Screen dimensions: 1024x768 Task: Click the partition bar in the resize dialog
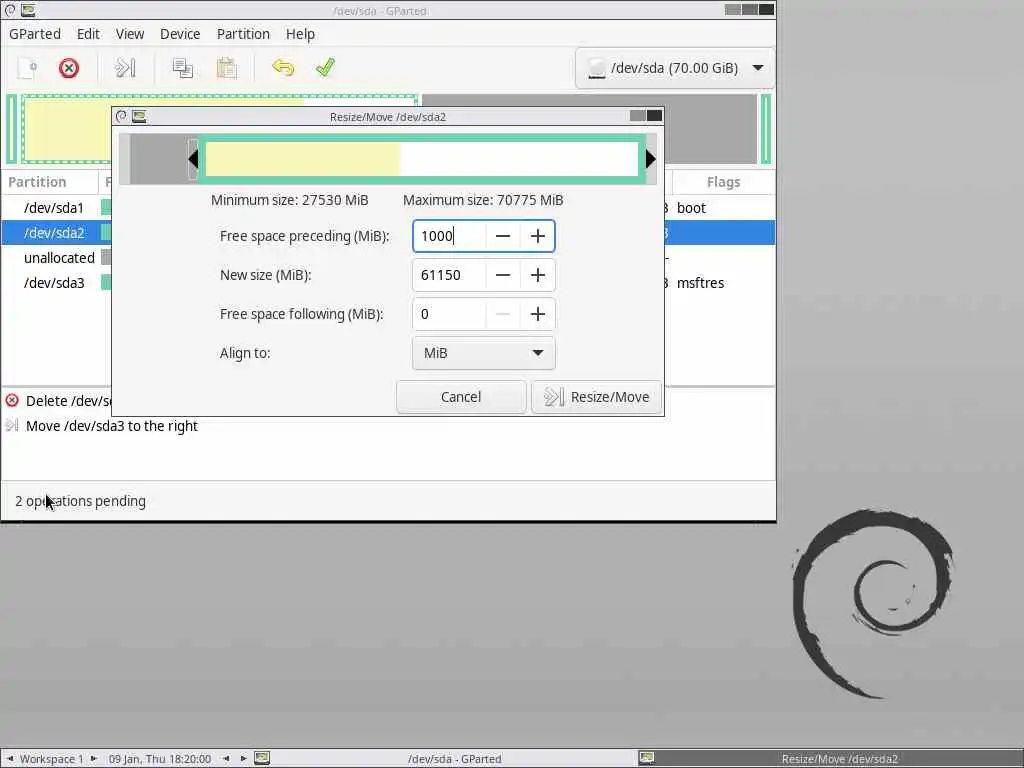[422, 159]
